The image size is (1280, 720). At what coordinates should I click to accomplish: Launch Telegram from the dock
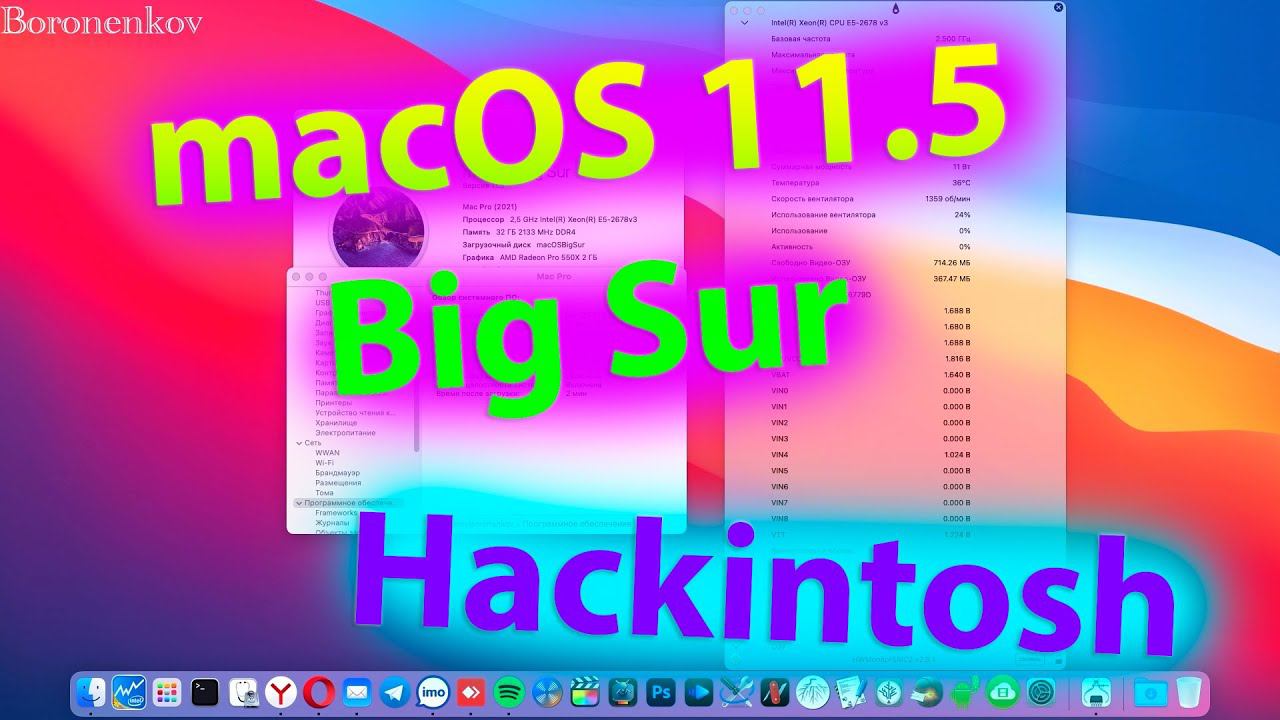[395, 692]
